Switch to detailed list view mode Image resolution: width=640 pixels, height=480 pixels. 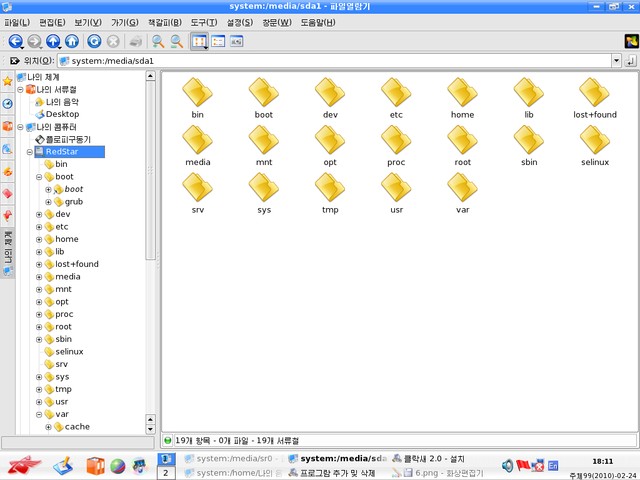[218, 41]
